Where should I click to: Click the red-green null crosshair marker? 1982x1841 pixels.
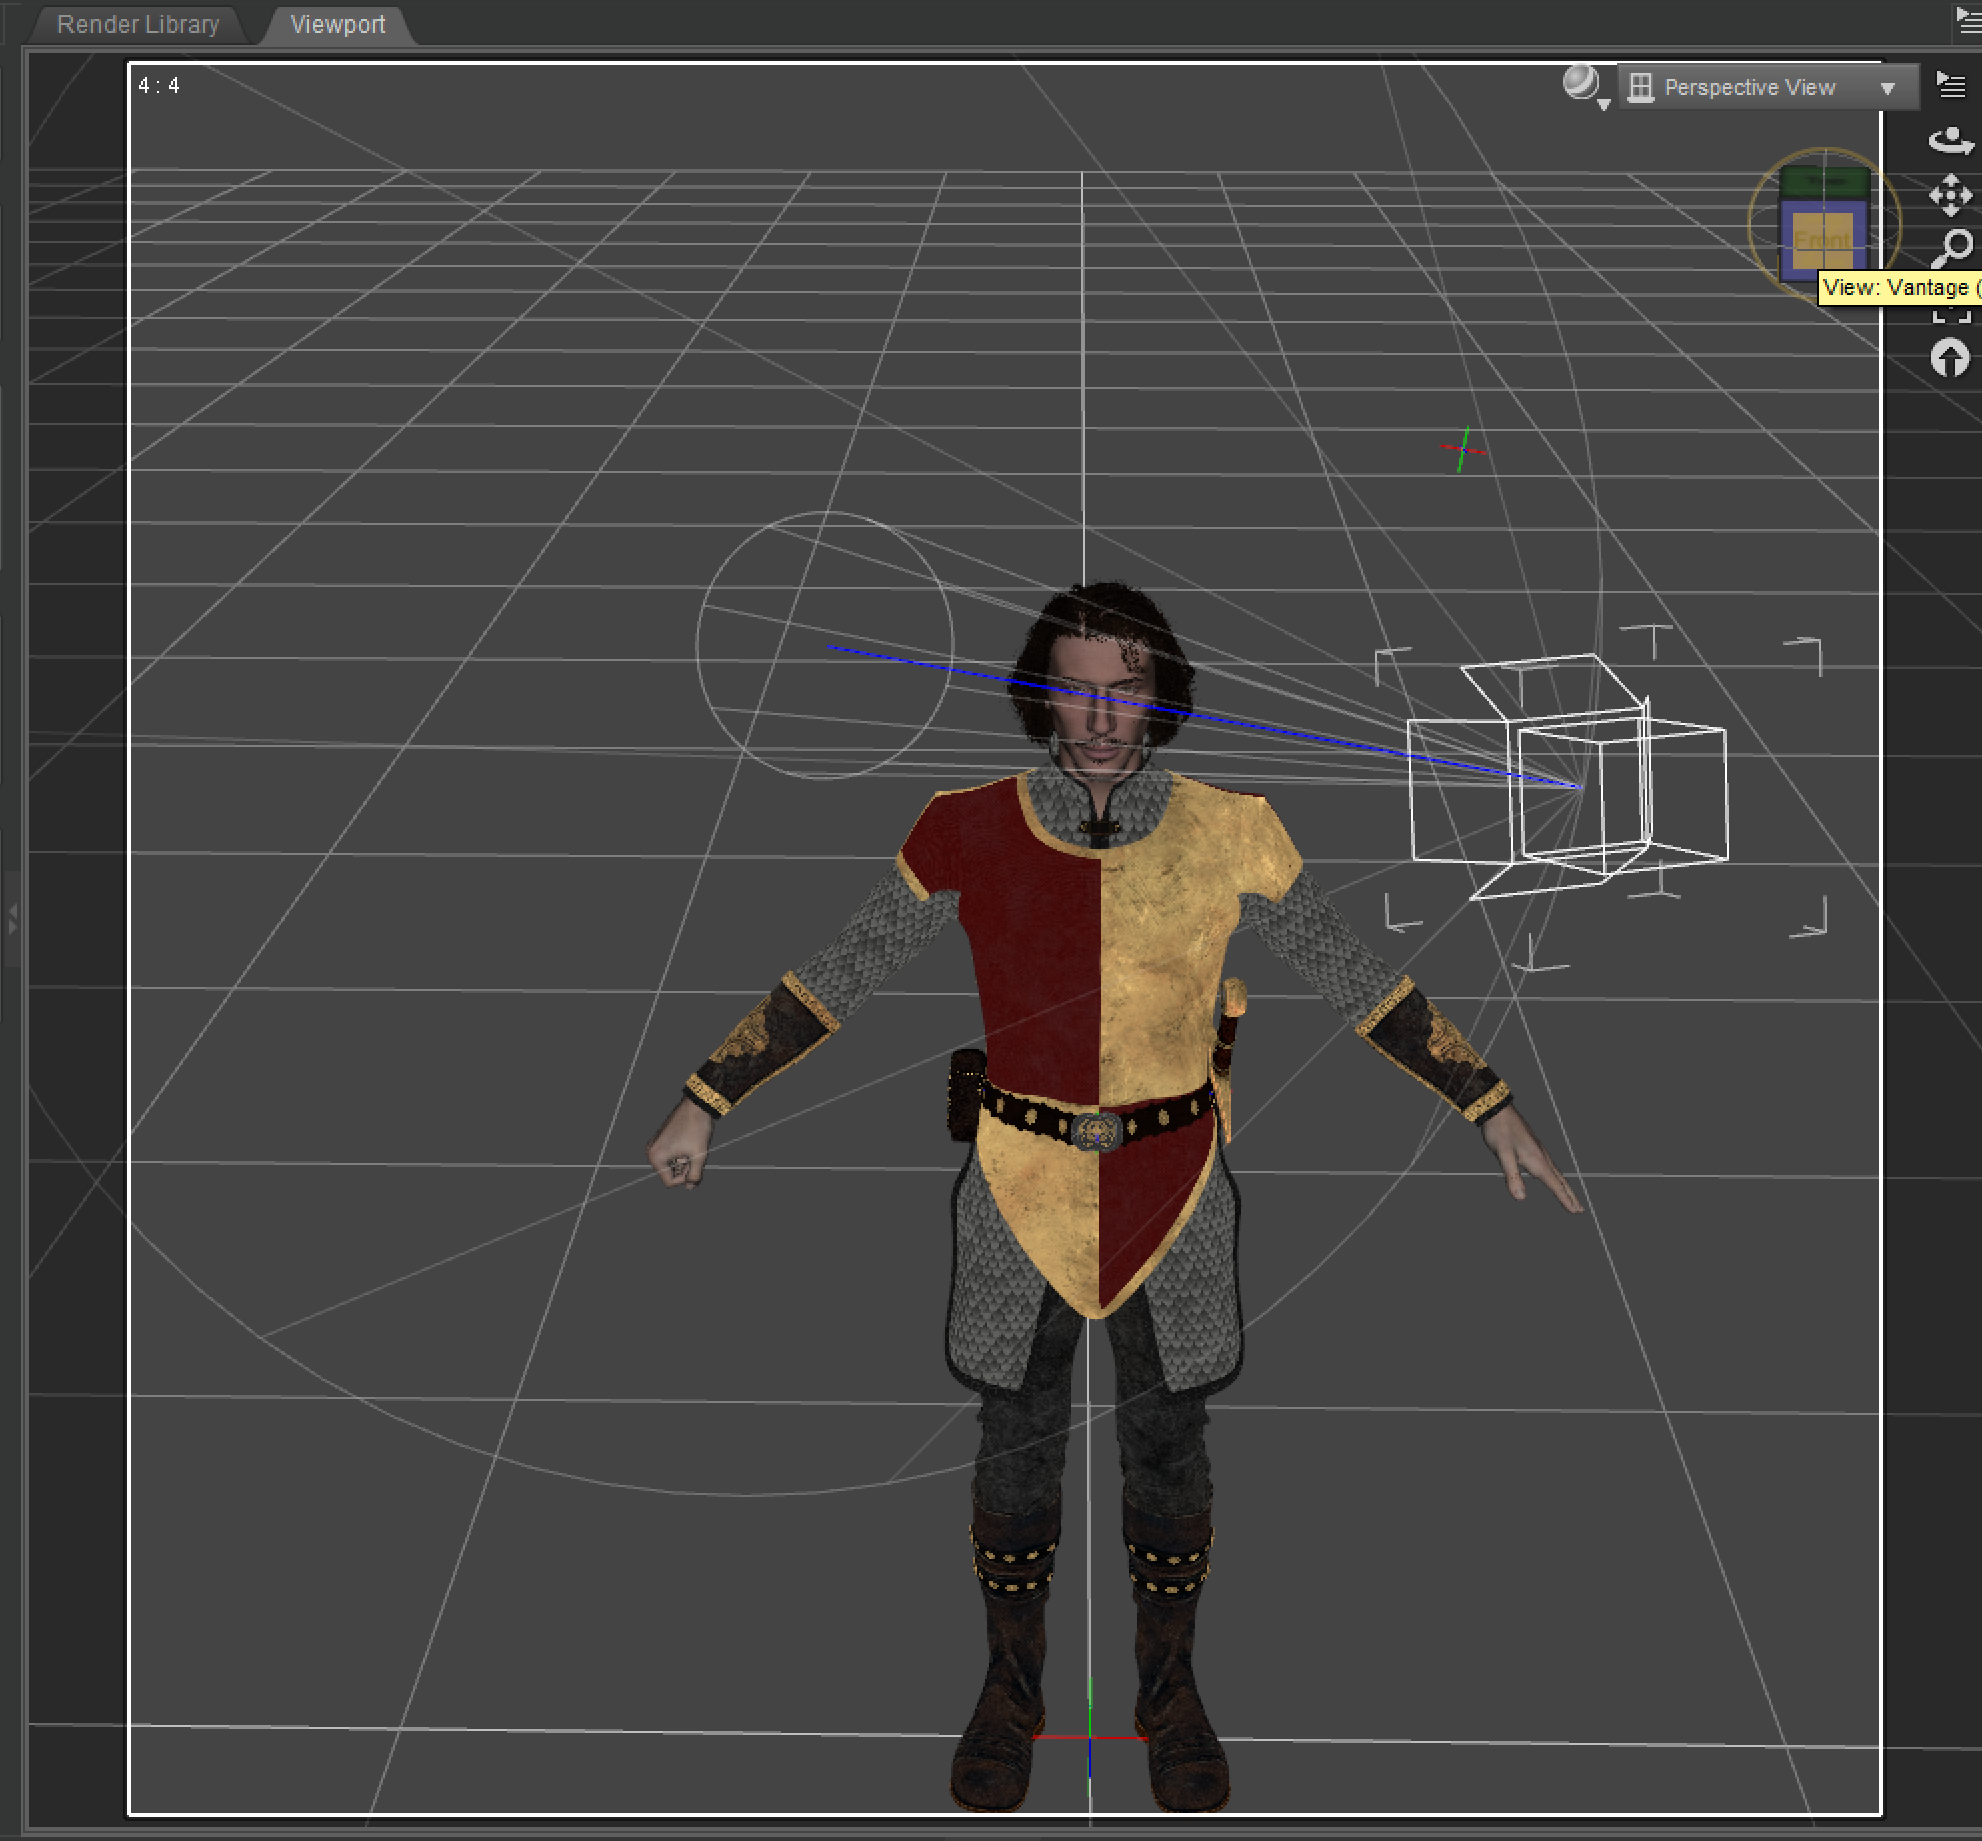tap(1463, 450)
